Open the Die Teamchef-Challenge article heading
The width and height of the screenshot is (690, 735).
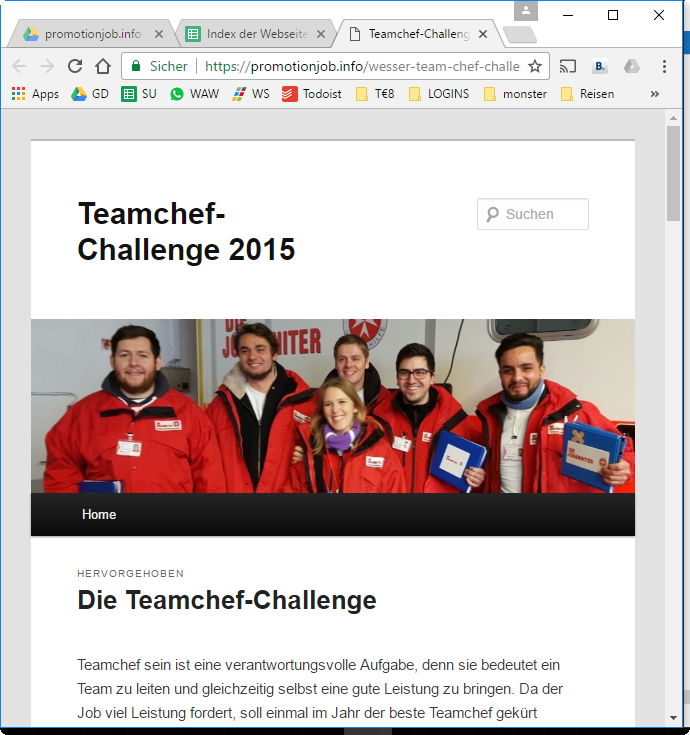pos(227,600)
